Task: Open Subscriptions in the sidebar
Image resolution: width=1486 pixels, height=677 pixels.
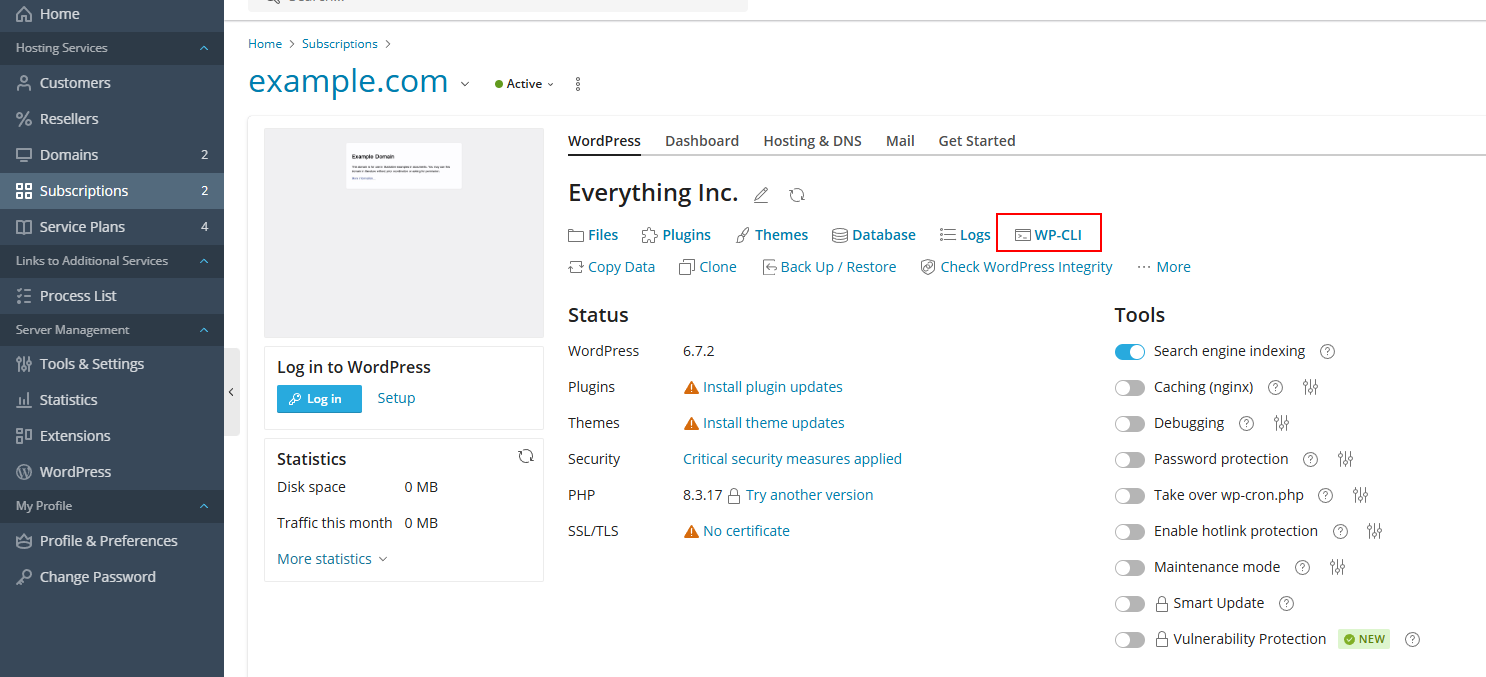Action: click(x=112, y=191)
